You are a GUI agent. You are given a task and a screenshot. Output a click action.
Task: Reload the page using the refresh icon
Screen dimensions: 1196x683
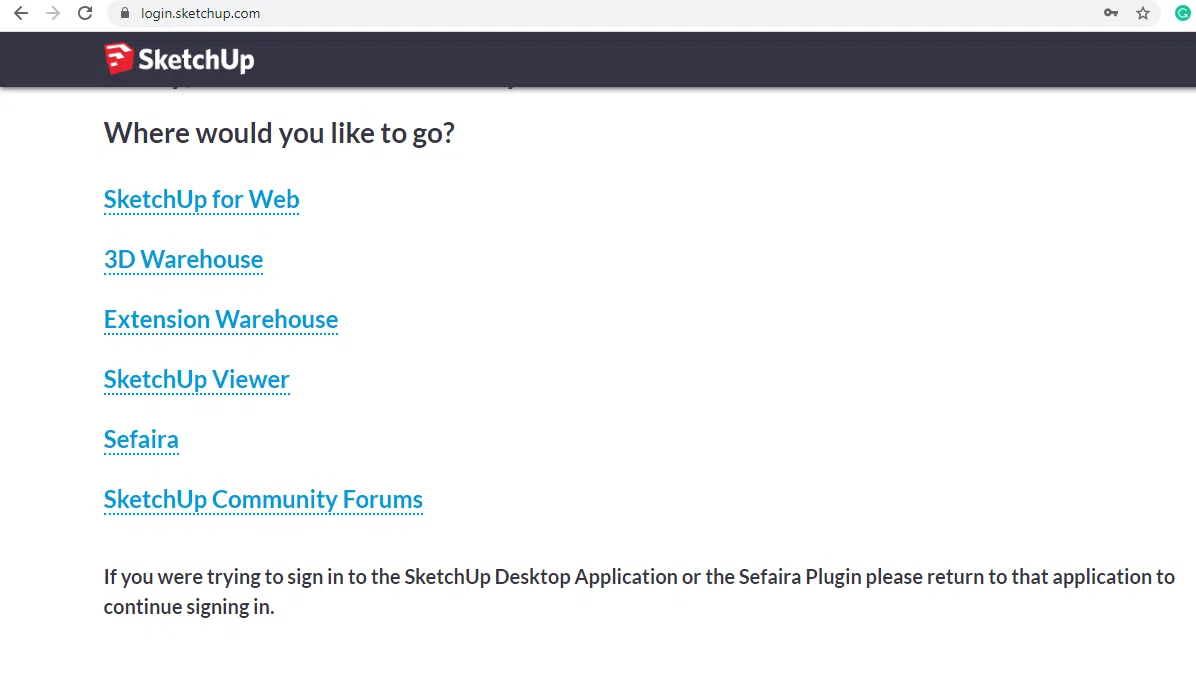84,13
